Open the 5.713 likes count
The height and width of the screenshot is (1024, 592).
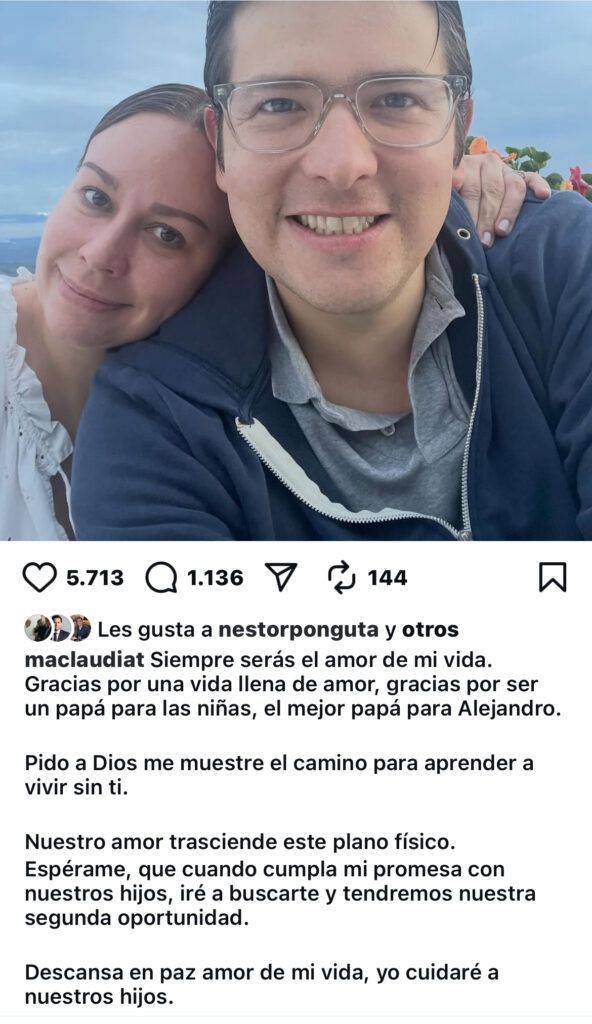point(95,577)
